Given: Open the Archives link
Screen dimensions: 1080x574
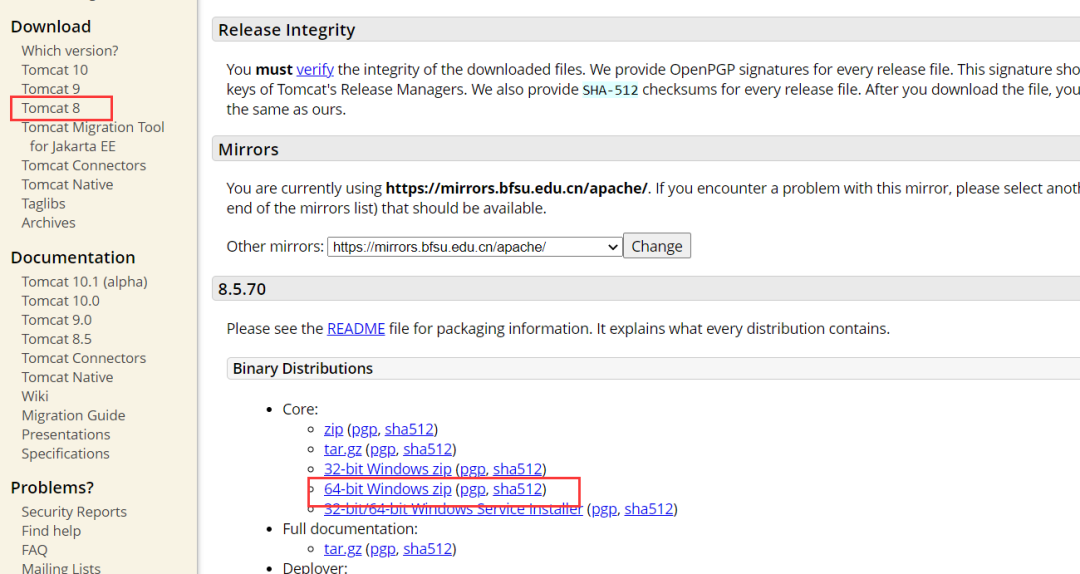Looking at the screenshot, I should 49,223.
